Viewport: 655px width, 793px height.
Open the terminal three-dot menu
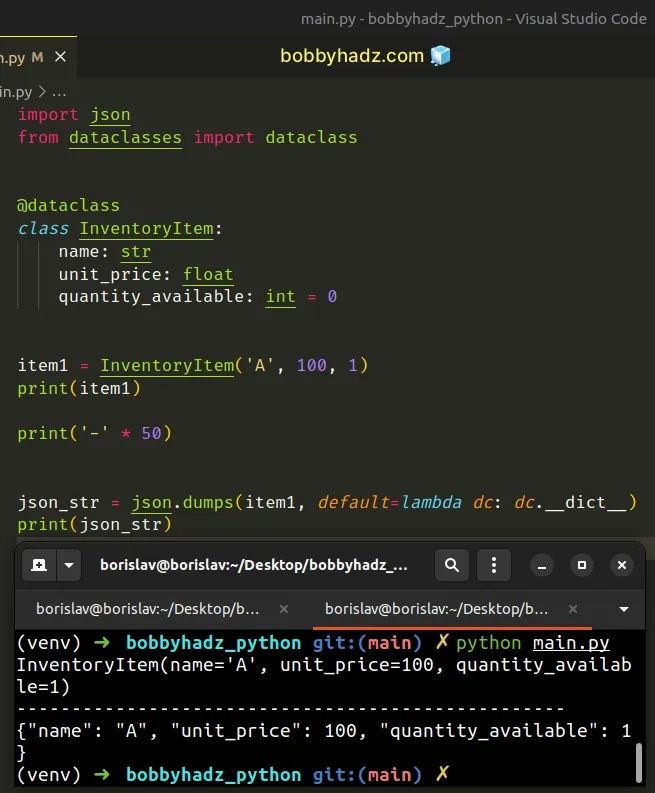(494, 565)
